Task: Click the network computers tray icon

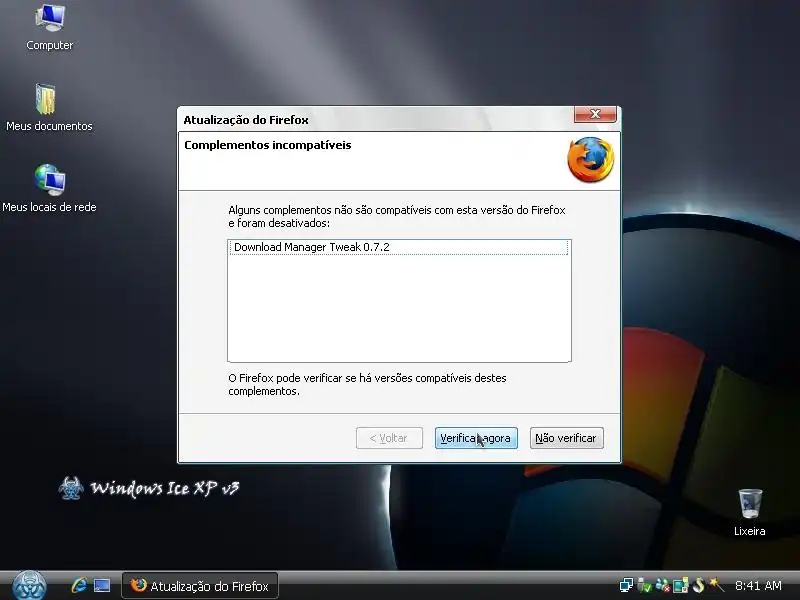Action: (x=626, y=585)
